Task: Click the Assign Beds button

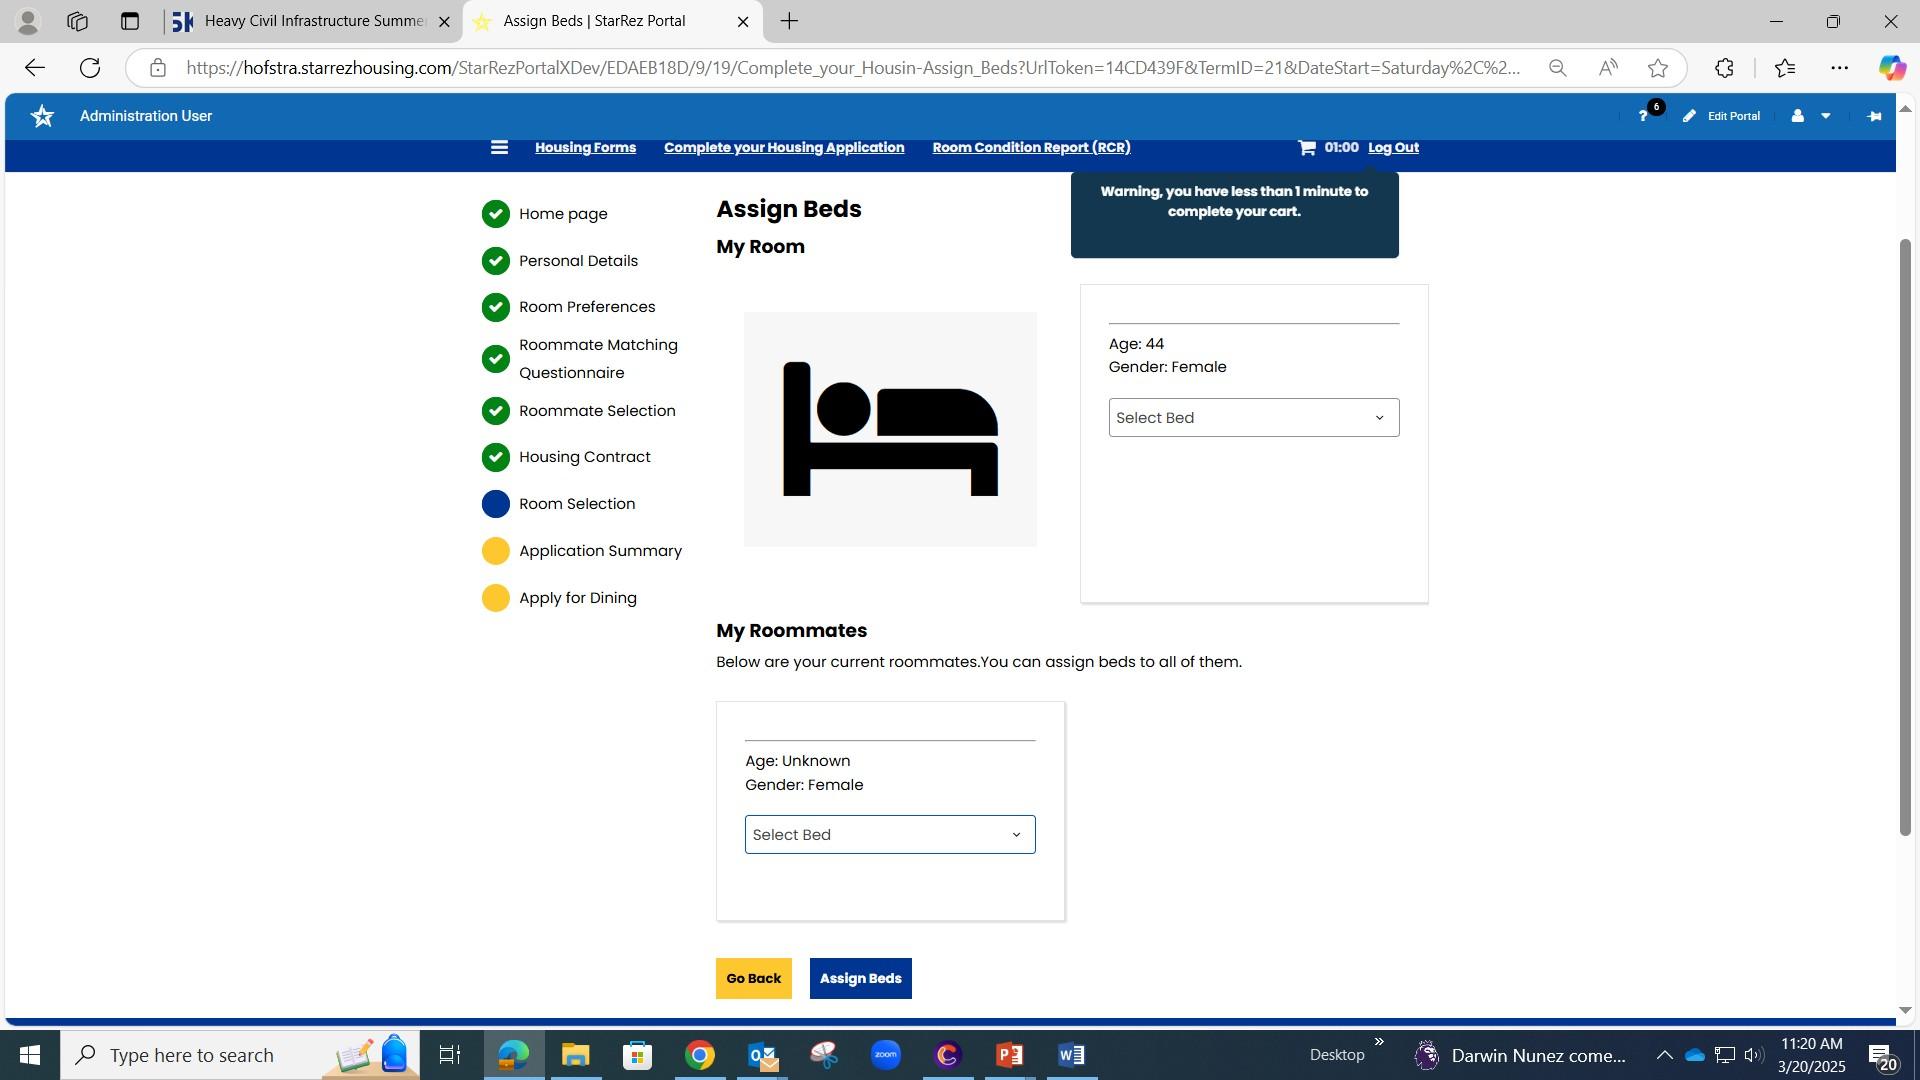Action: pos(860,979)
